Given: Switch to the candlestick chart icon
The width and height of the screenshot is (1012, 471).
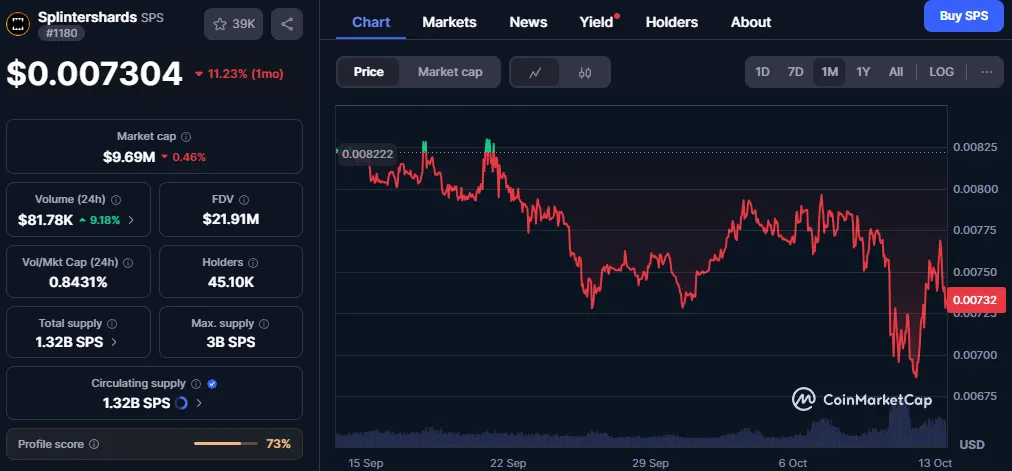Looking at the screenshot, I should 585,72.
